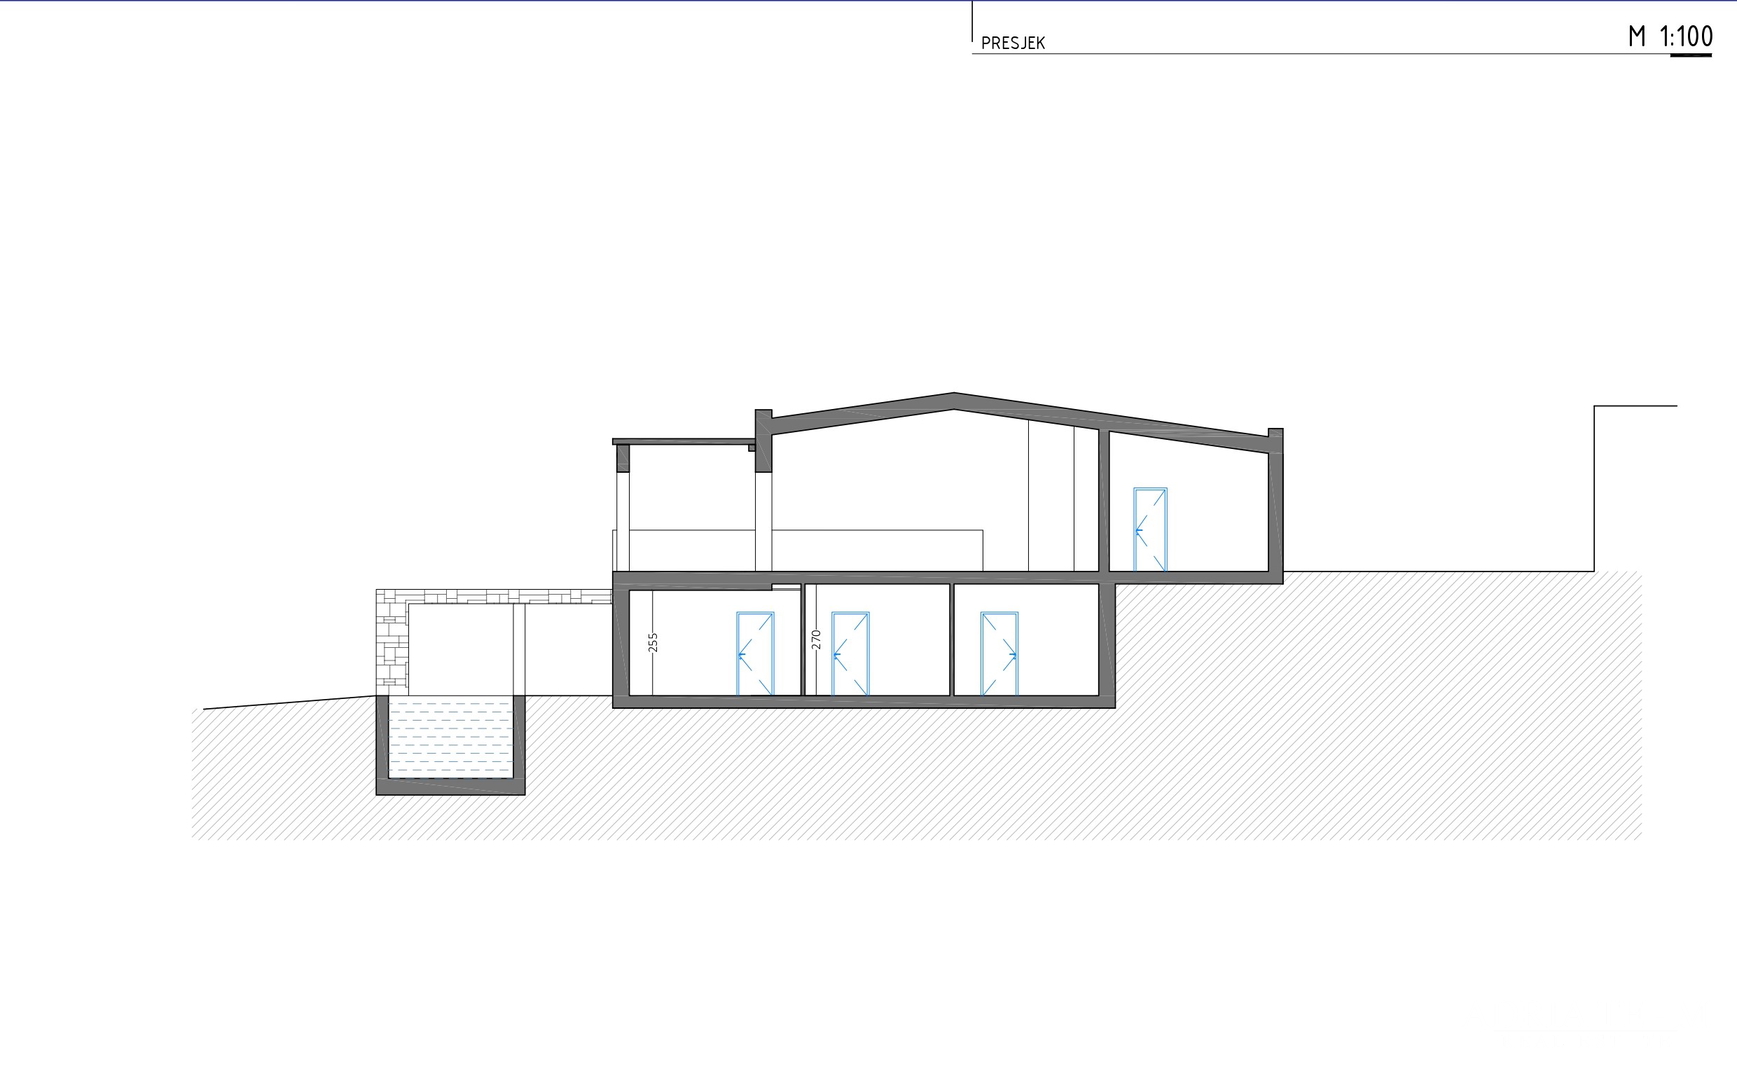Select the middle blue door symbol
Image resolution: width=1737 pixels, height=1080 pixels.
851,651
